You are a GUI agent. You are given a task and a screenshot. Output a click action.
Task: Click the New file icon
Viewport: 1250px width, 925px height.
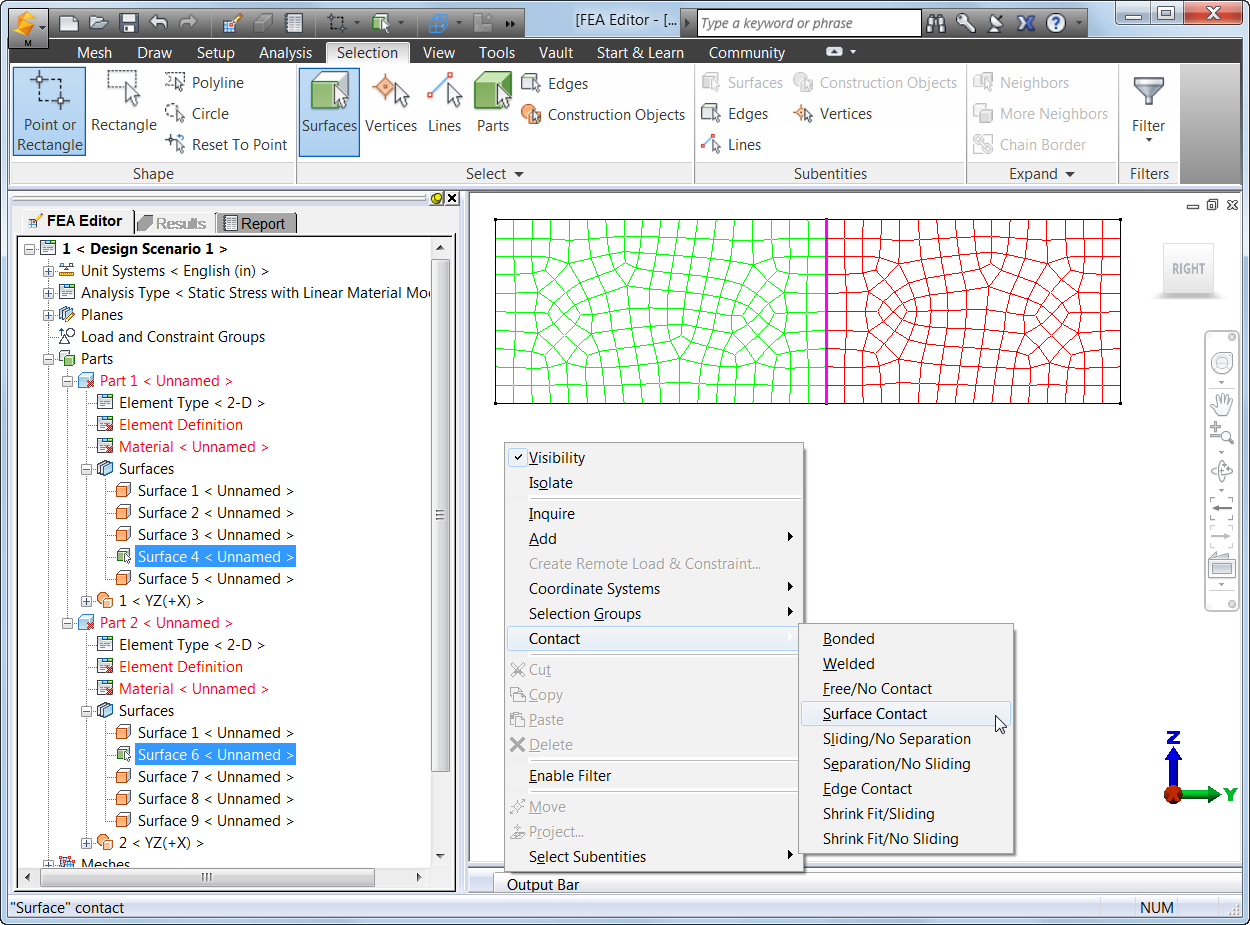68,22
